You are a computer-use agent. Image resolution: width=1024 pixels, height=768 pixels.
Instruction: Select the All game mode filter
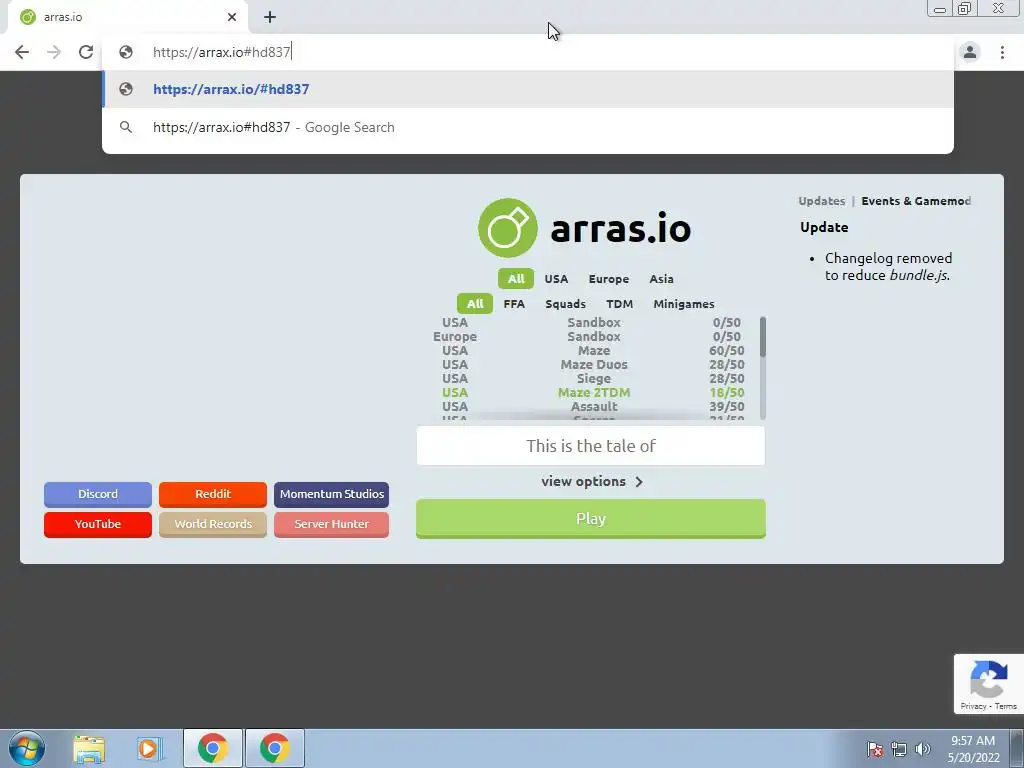475,304
